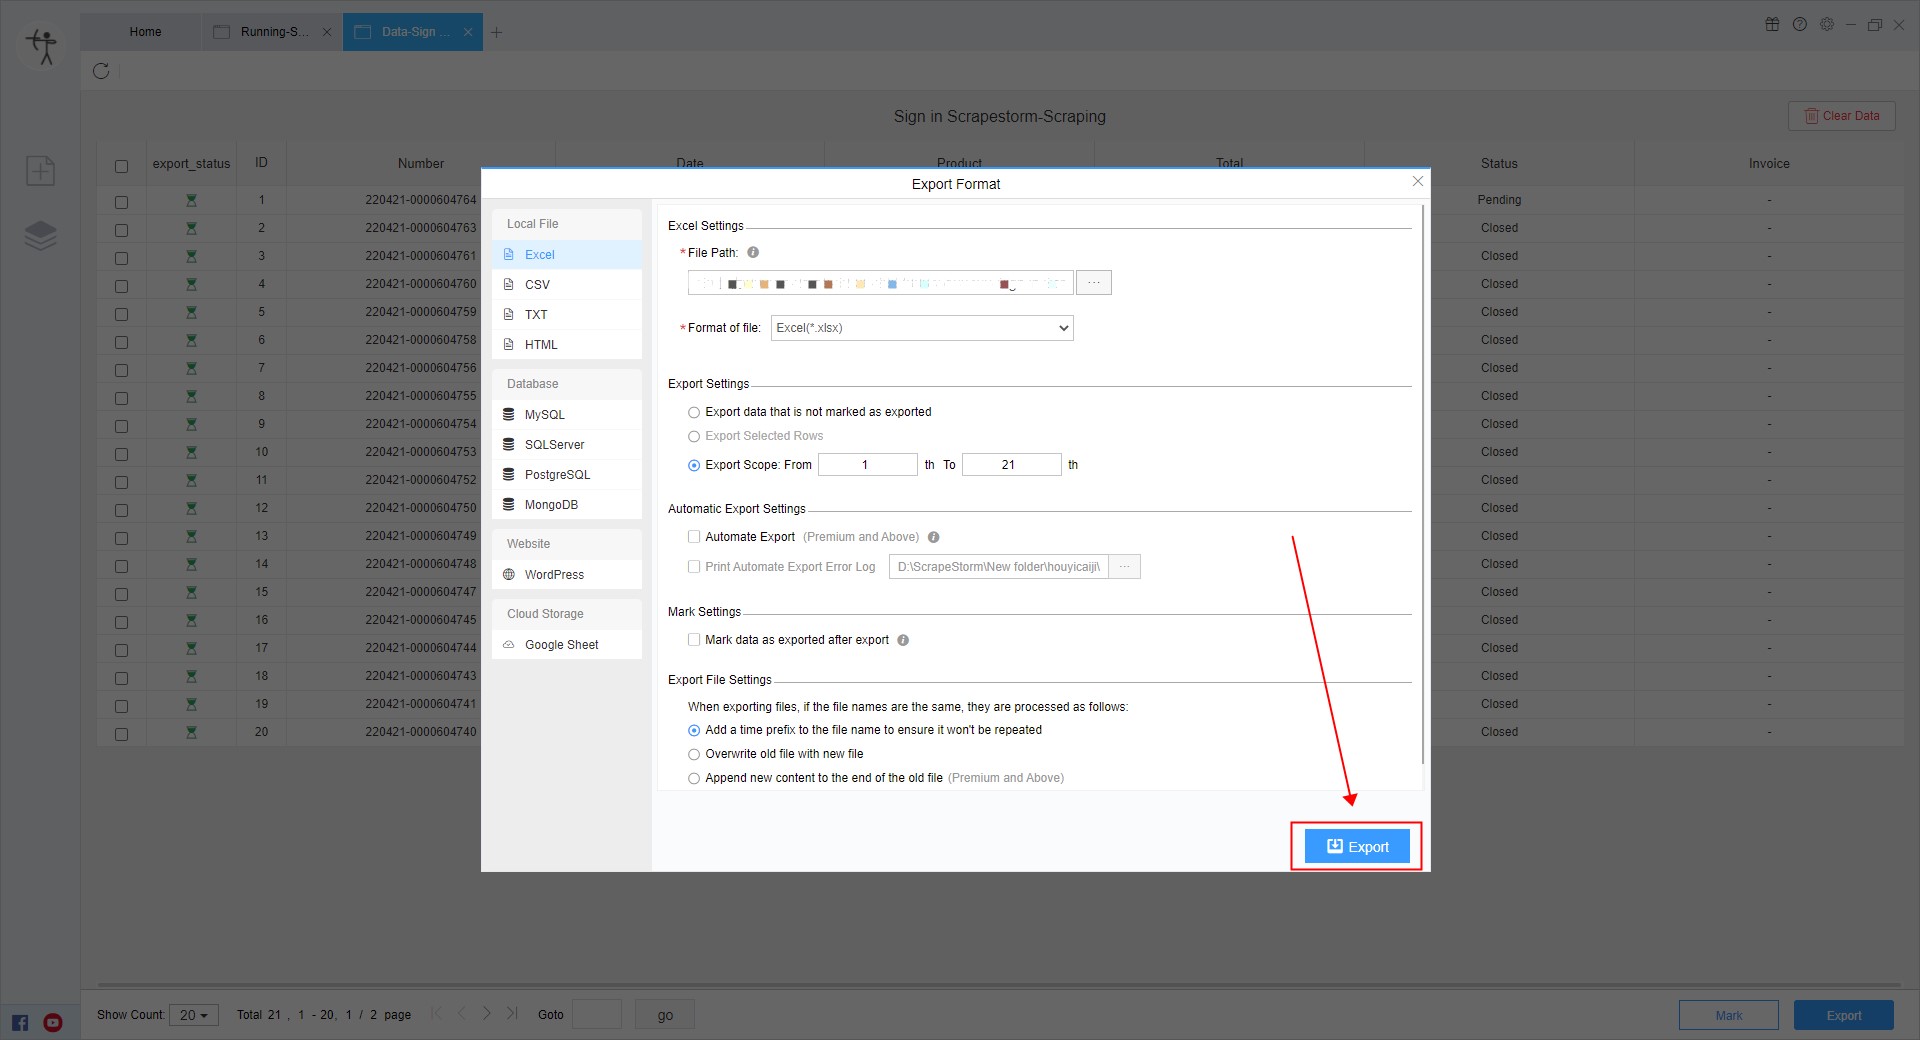Select Overwrite old file with new file

pyautogui.click(x=694, y=754)
